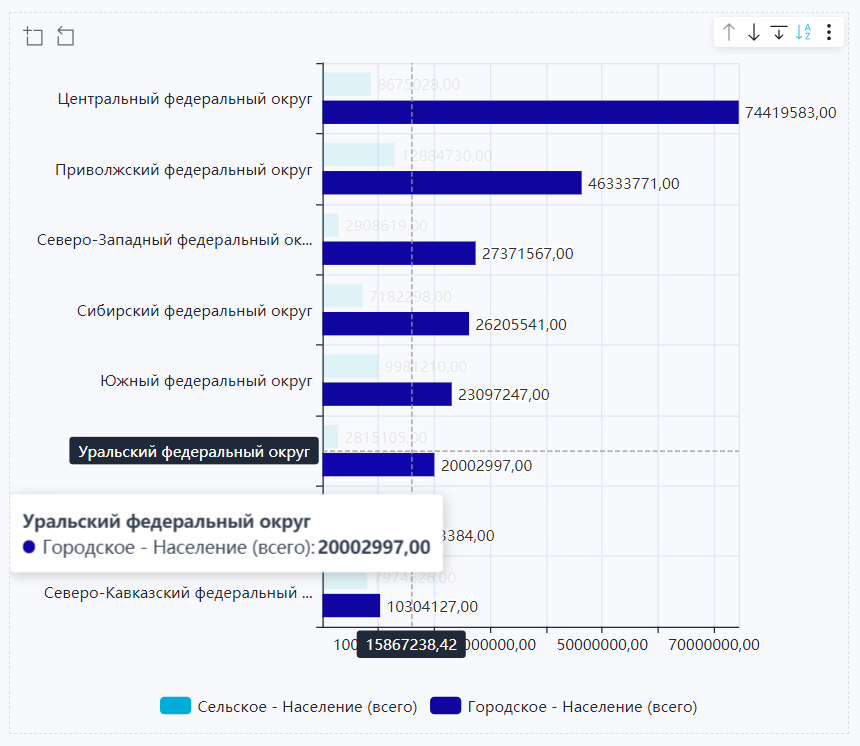Click the Центральный федеральный округ dark blue bar
Image resolution: width=860 pixels, height=746 pixels.
530,112
